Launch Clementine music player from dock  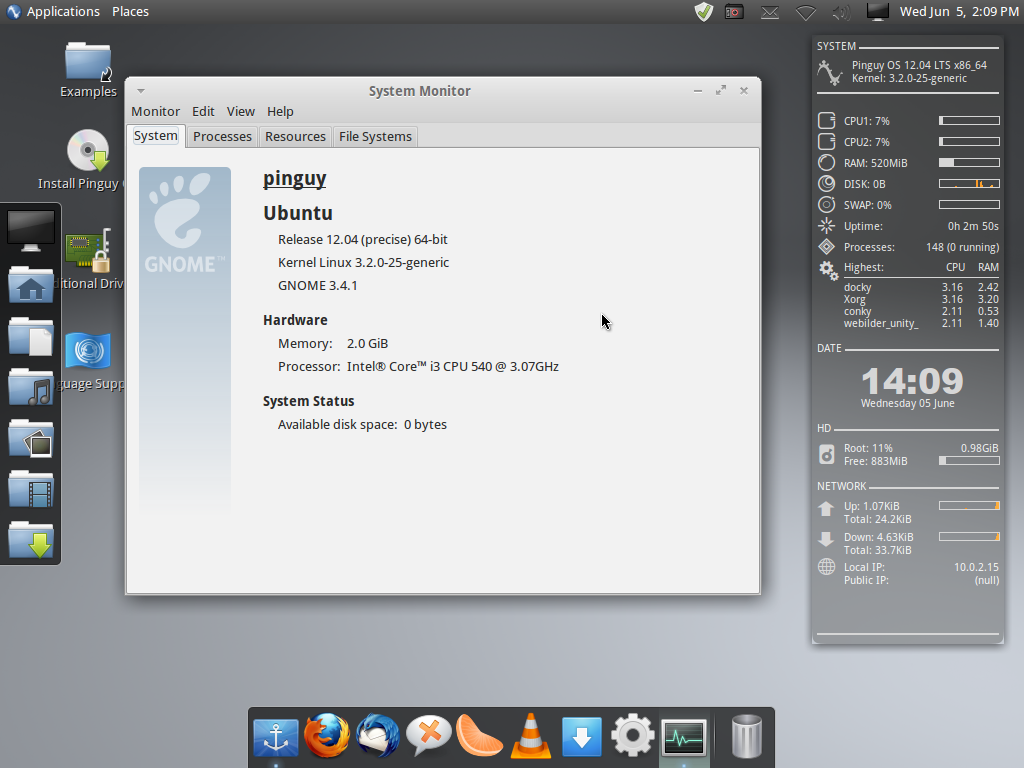click(x=479, y=736)
